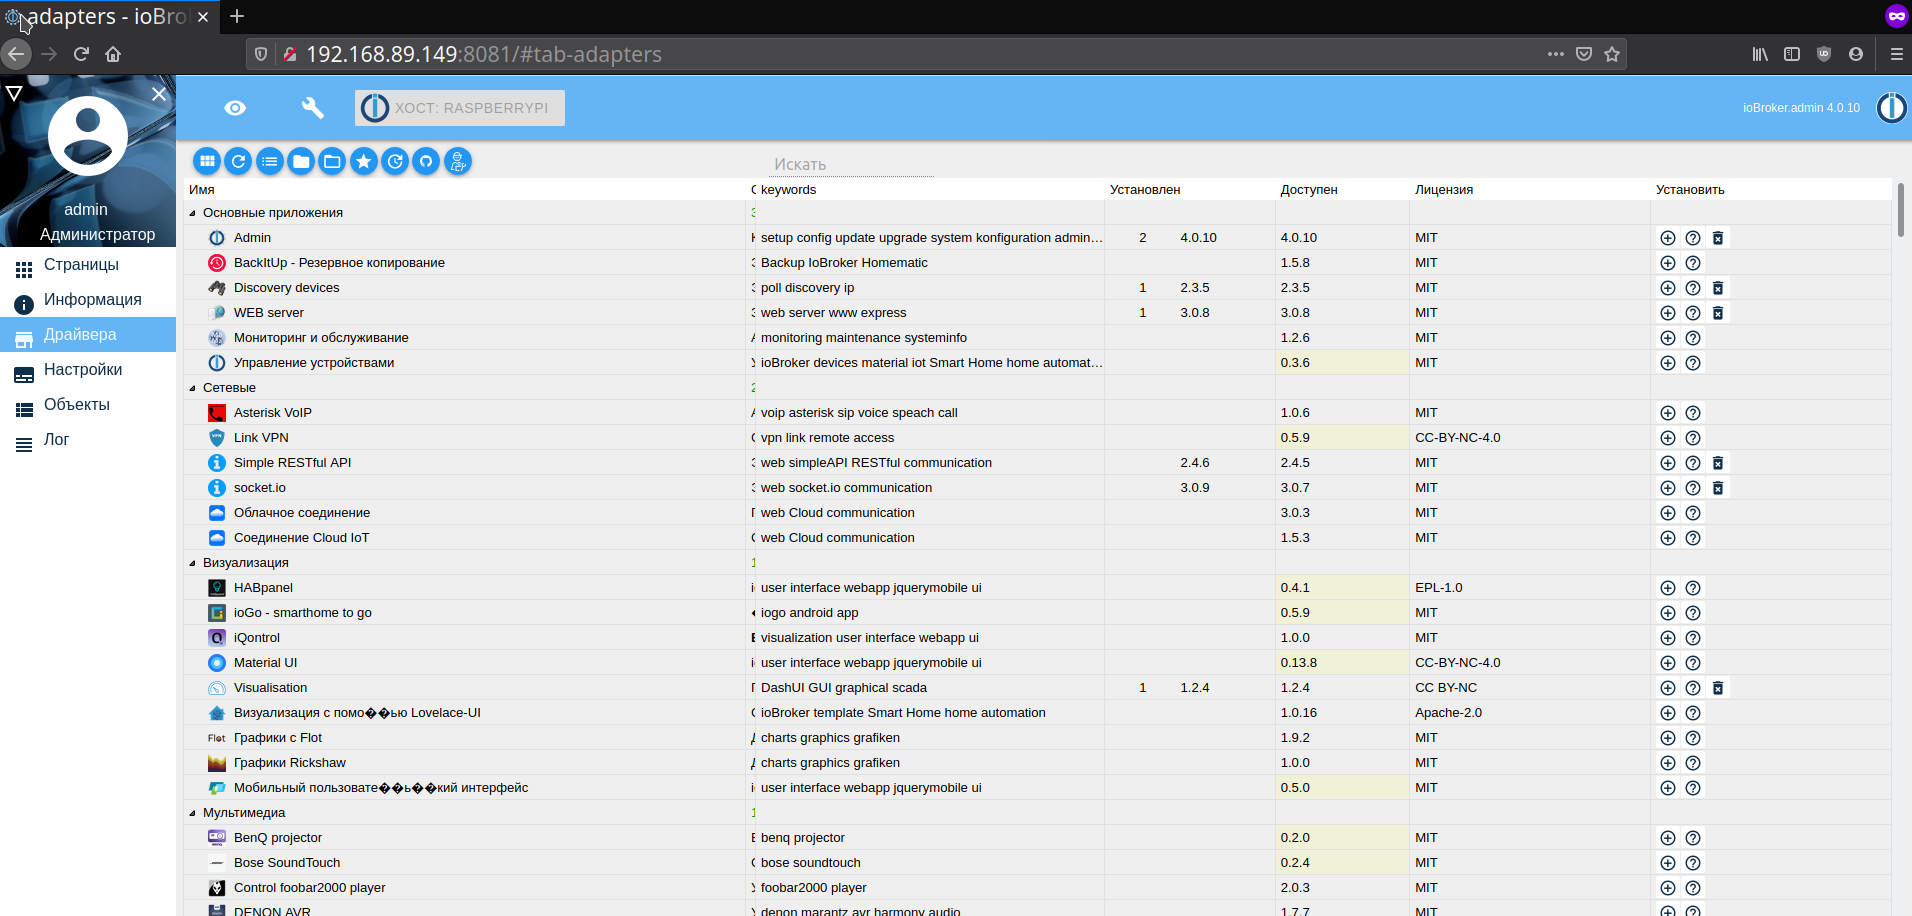Toggle the eye visibility icon in header
The width and height of the screenshot is (1912, 916).
pos(235,108)
